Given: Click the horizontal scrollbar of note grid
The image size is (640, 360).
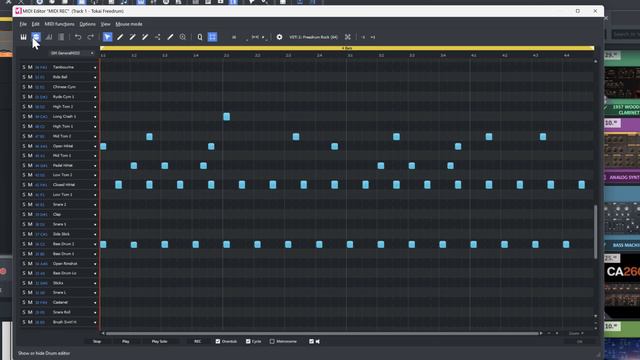Looking at the screenshot, I should 322,333.
